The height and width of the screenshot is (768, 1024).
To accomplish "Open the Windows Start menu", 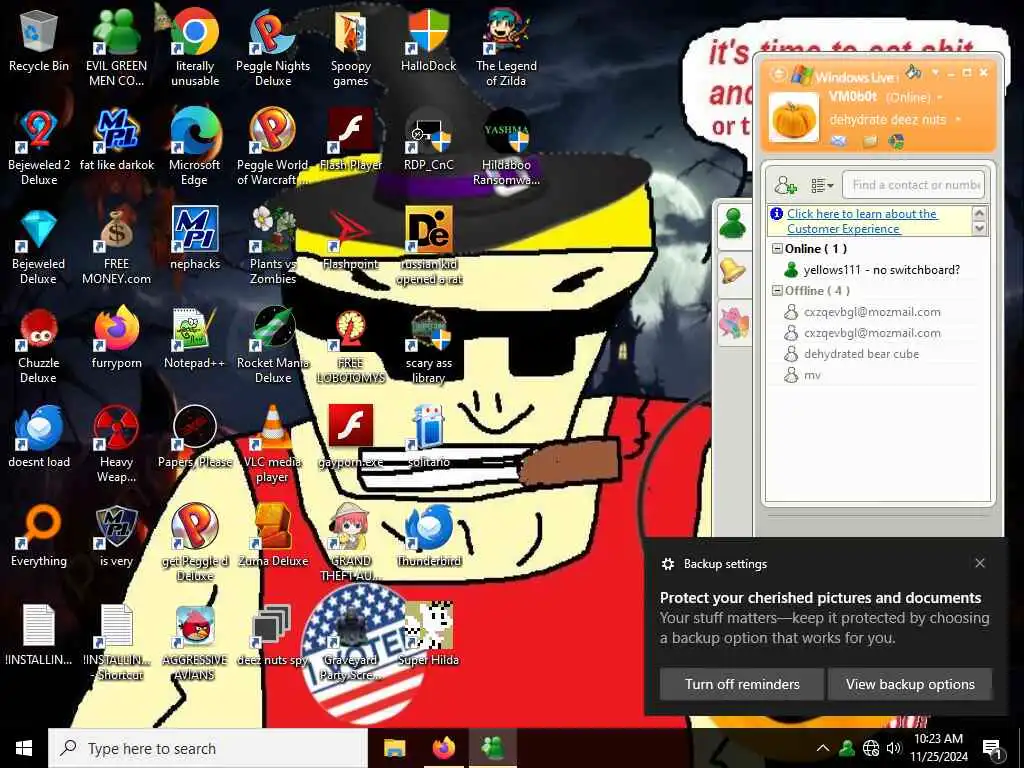I will tap(24, 748).
